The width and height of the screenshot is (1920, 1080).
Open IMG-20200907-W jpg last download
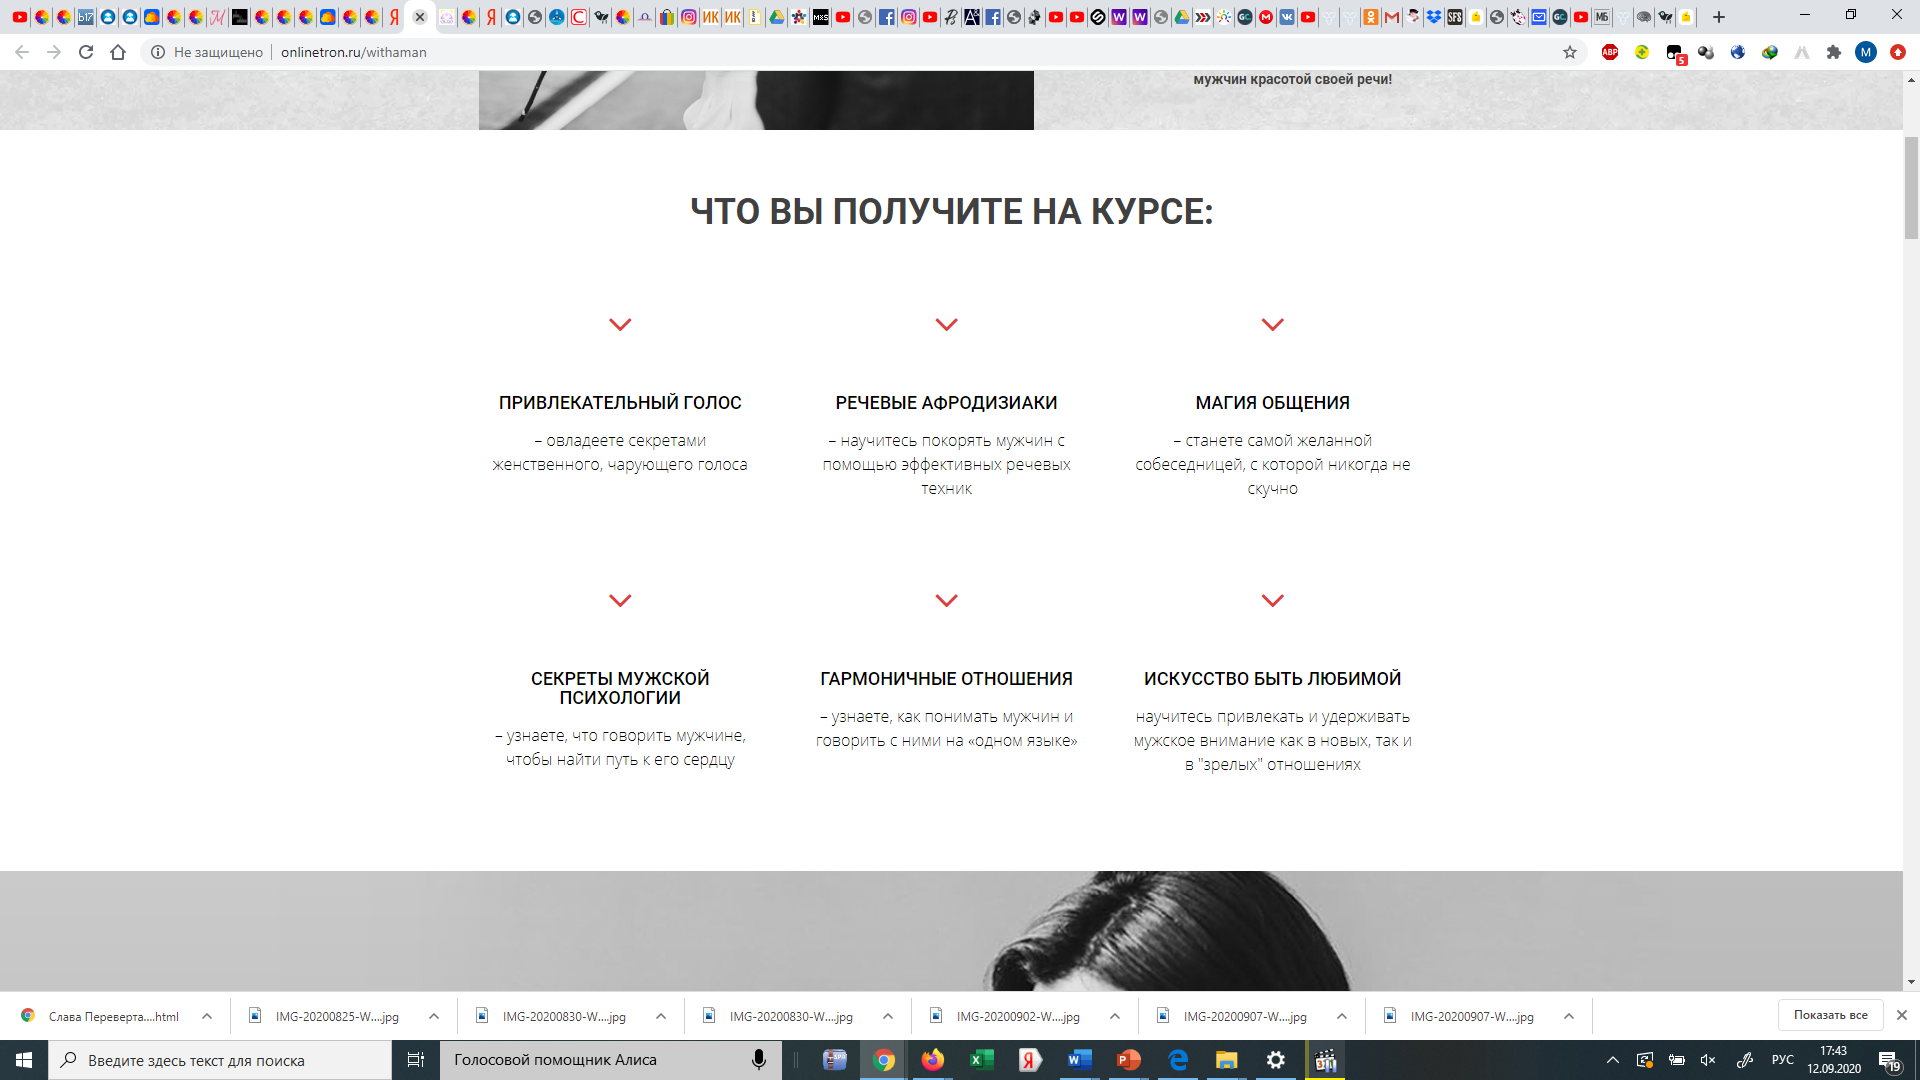[x=1470, y=1016]
